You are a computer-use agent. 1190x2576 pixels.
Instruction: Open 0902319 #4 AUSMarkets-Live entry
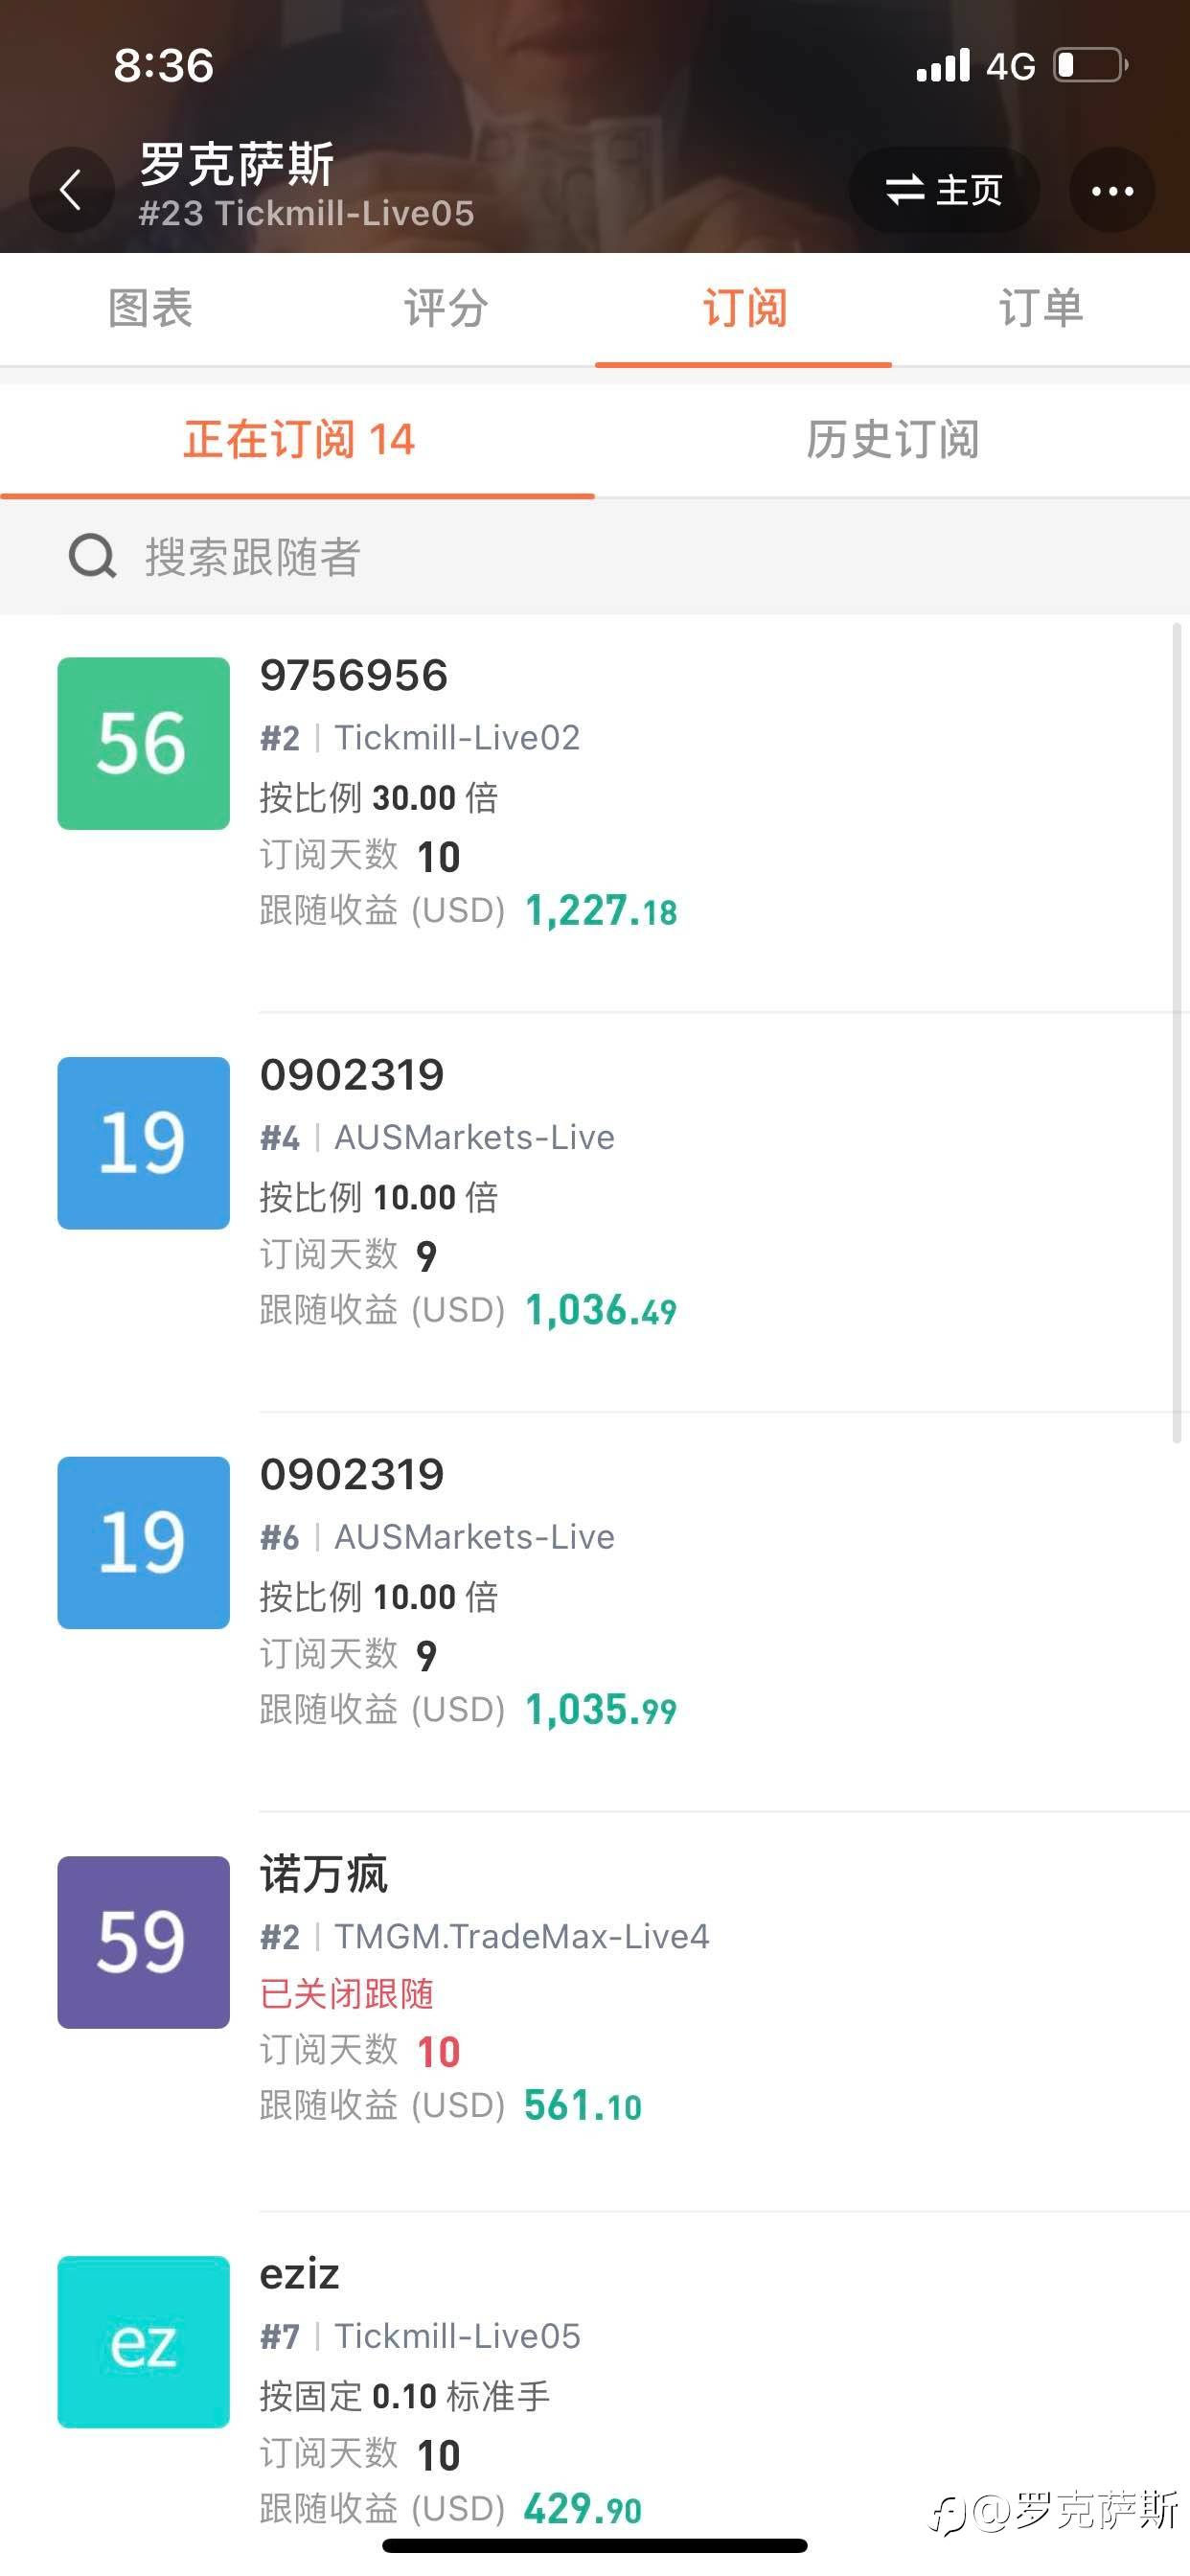(x=595, y=1212)
